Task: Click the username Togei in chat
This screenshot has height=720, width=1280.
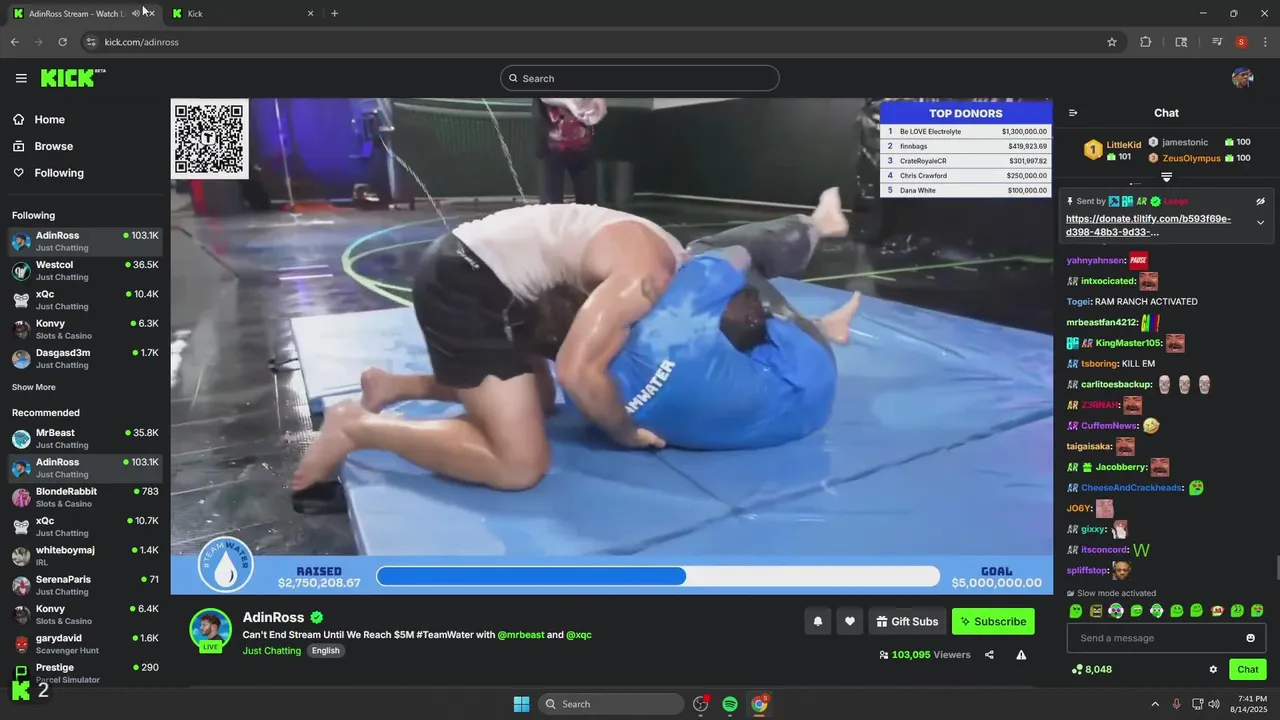Action: [x=1078, y=301]
